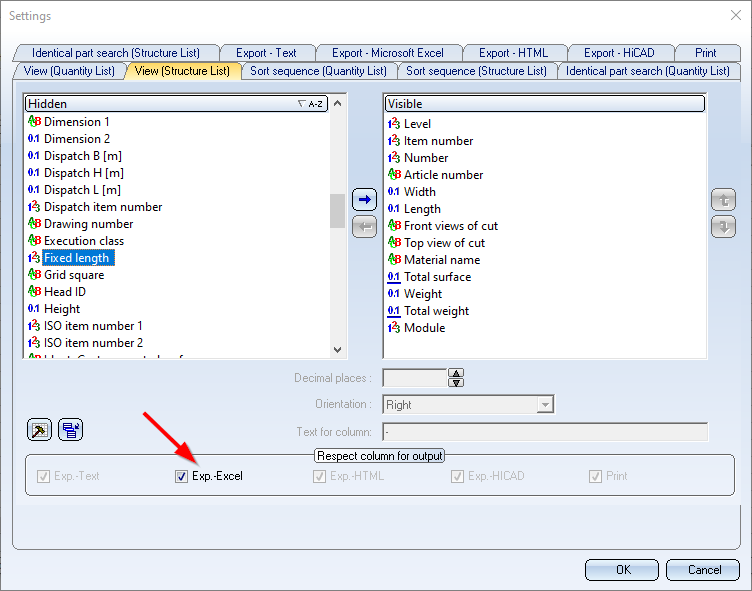Increase decimal places with spinner up arrow
The image size is (752, 591).
point(456,373)
